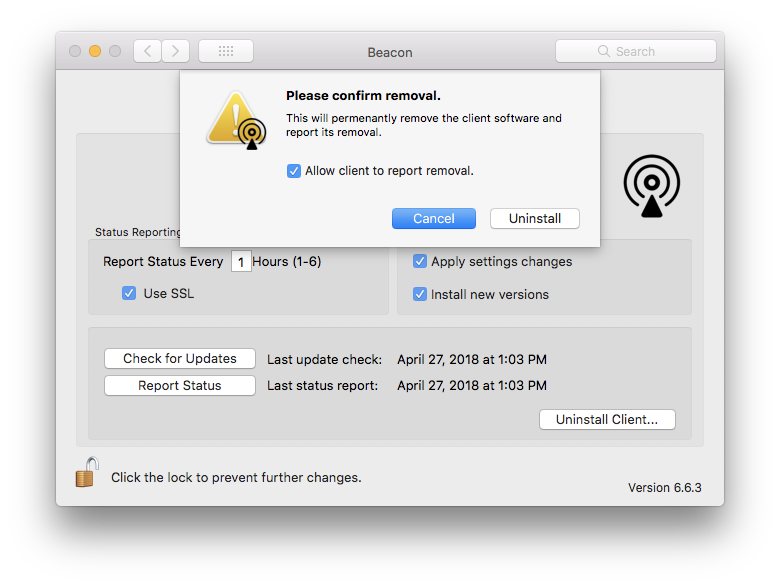Click the Report Status button

[180, 386]
